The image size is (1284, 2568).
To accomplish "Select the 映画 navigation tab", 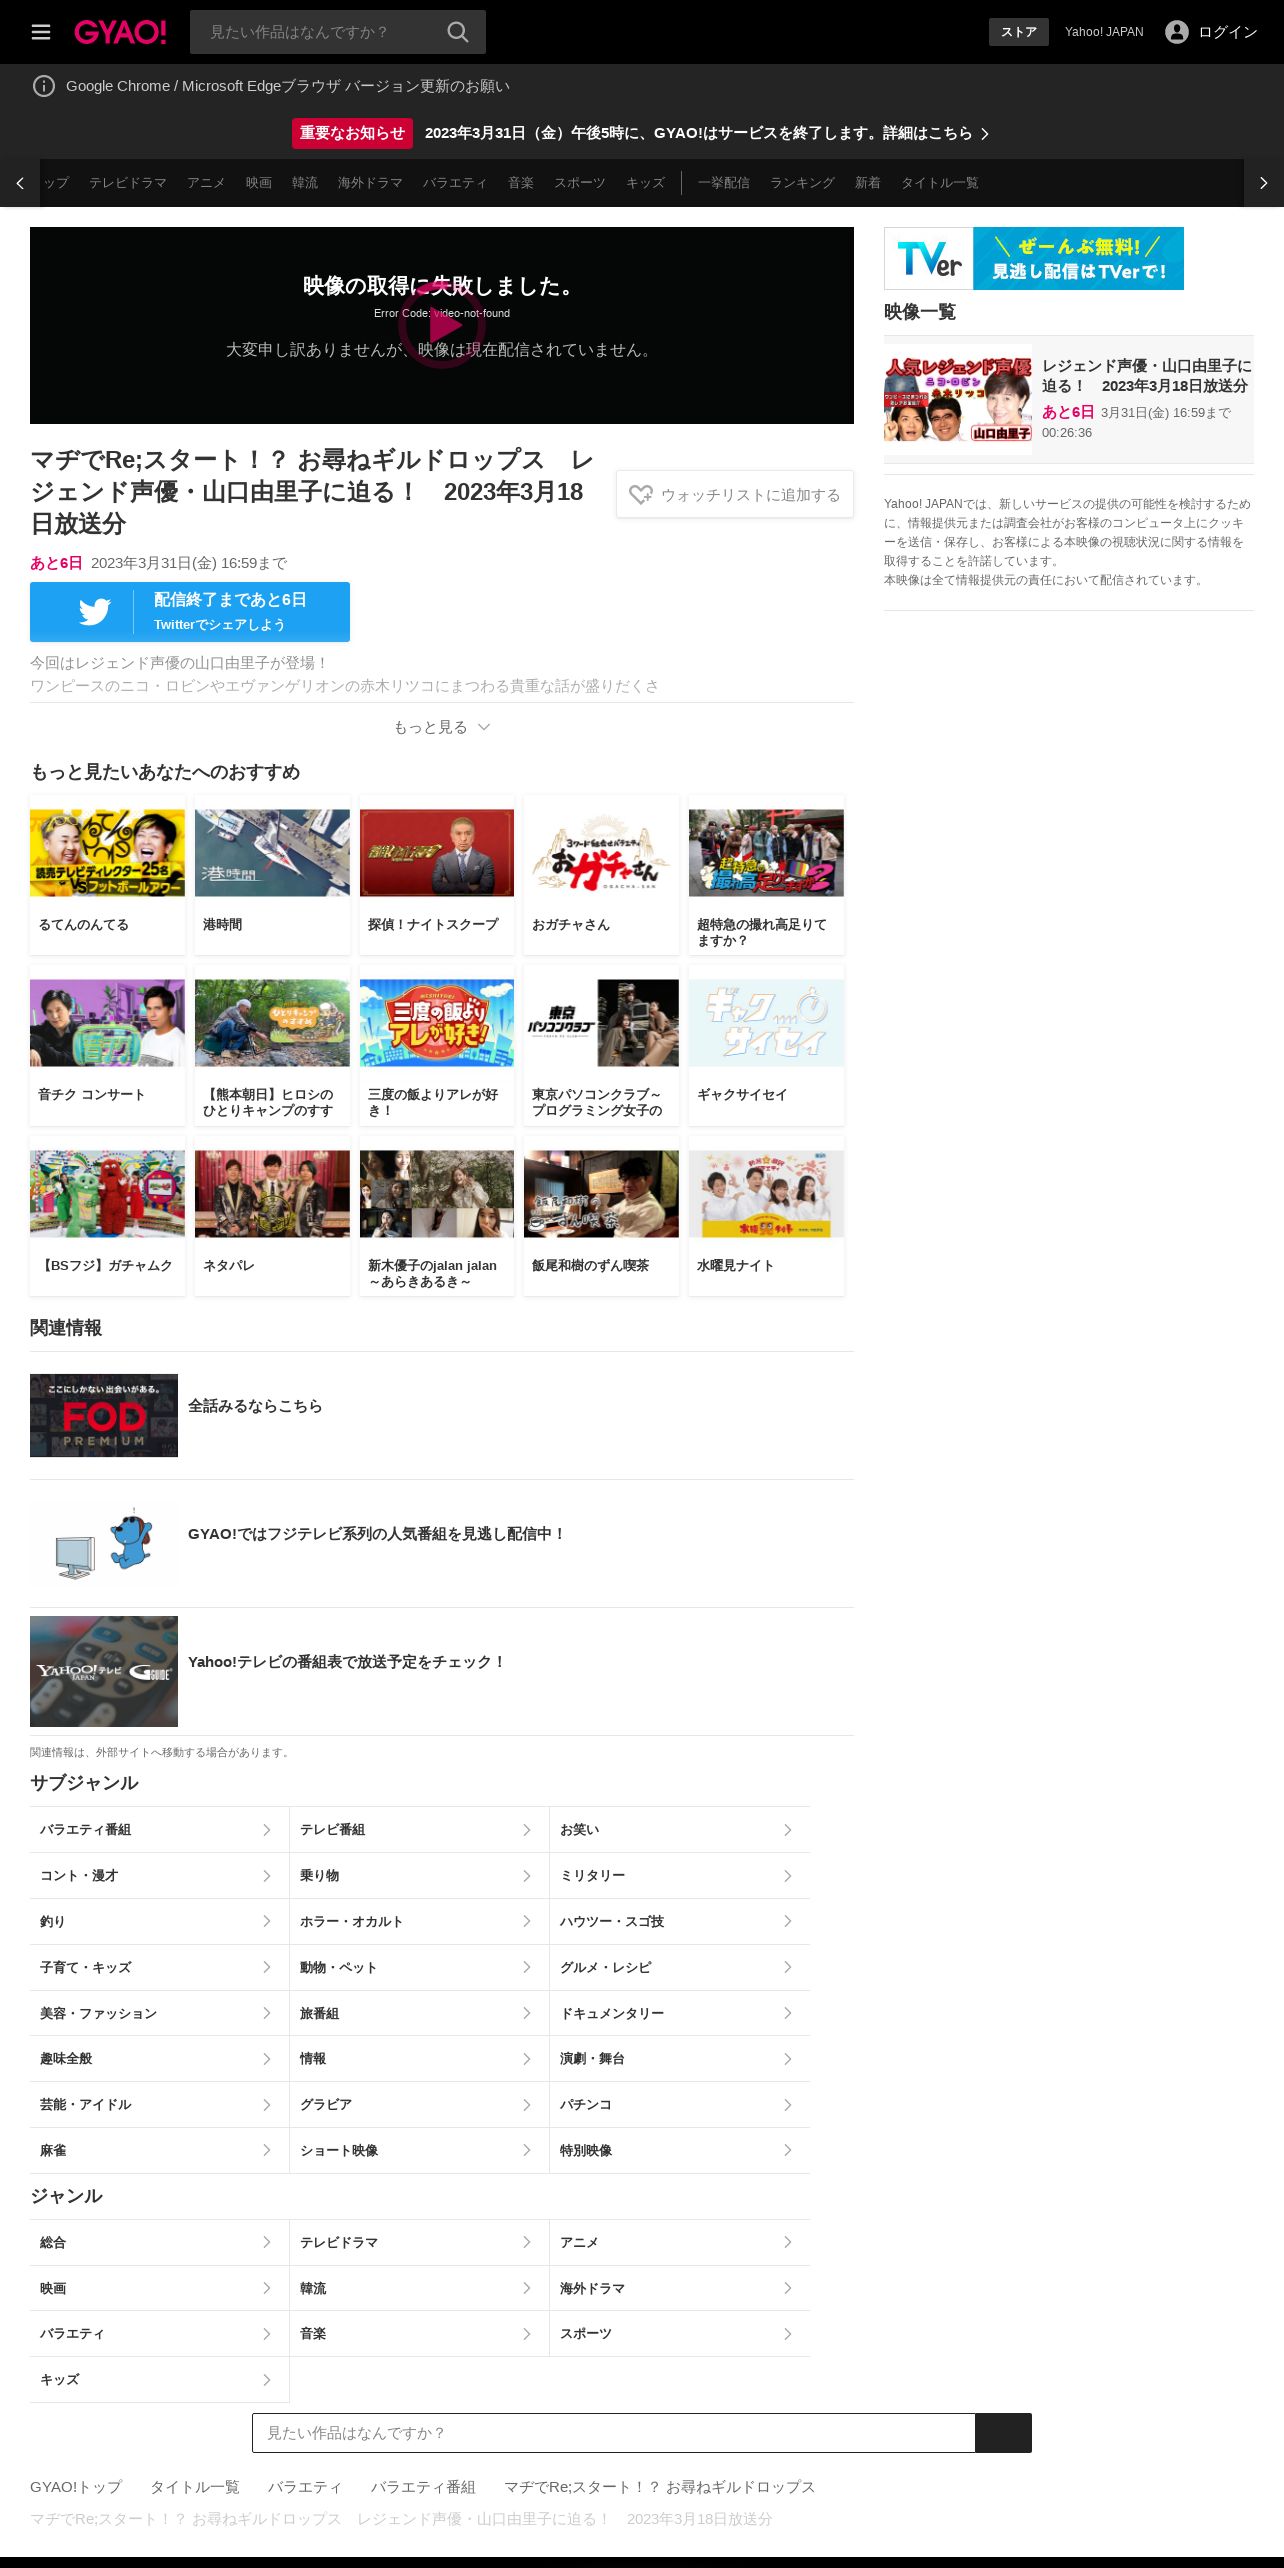I will [259, 183].
